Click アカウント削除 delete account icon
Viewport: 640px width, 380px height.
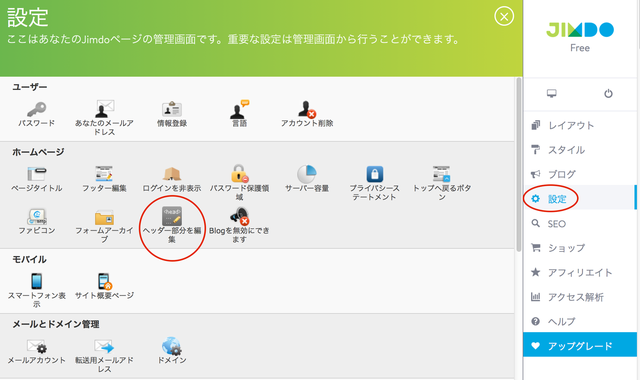coord(307,109)
